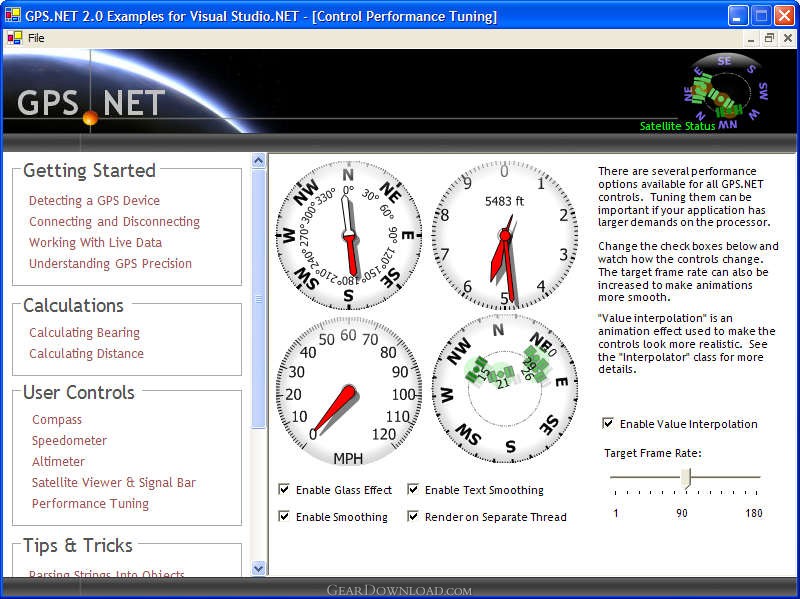Click the Getting Started group heading

pos(89,170)
